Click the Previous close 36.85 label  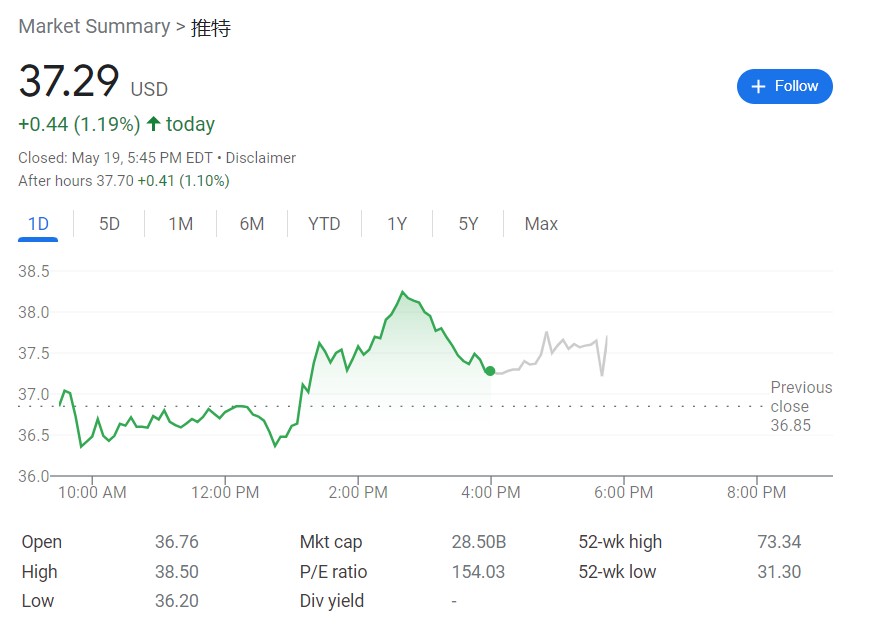coord(800,406)
